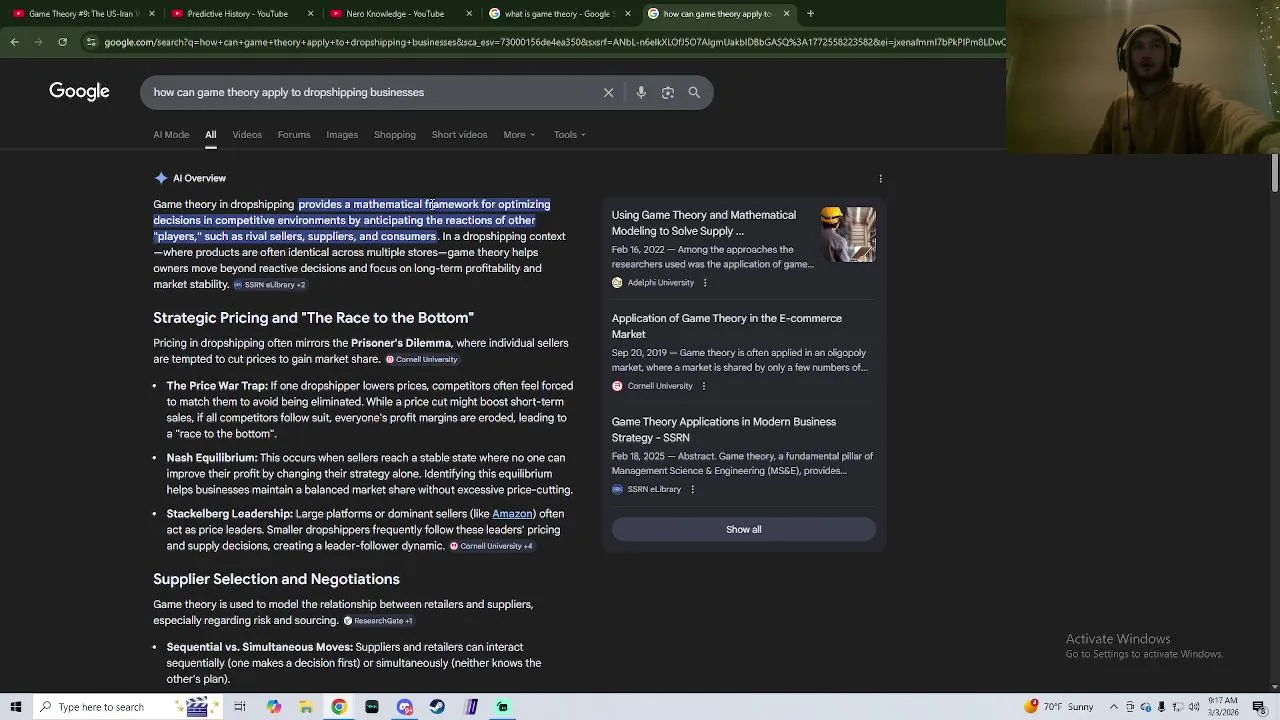
Task: Click the magnifier search button in the search bar
Action: pyautogui.click(x=694, y=92)
